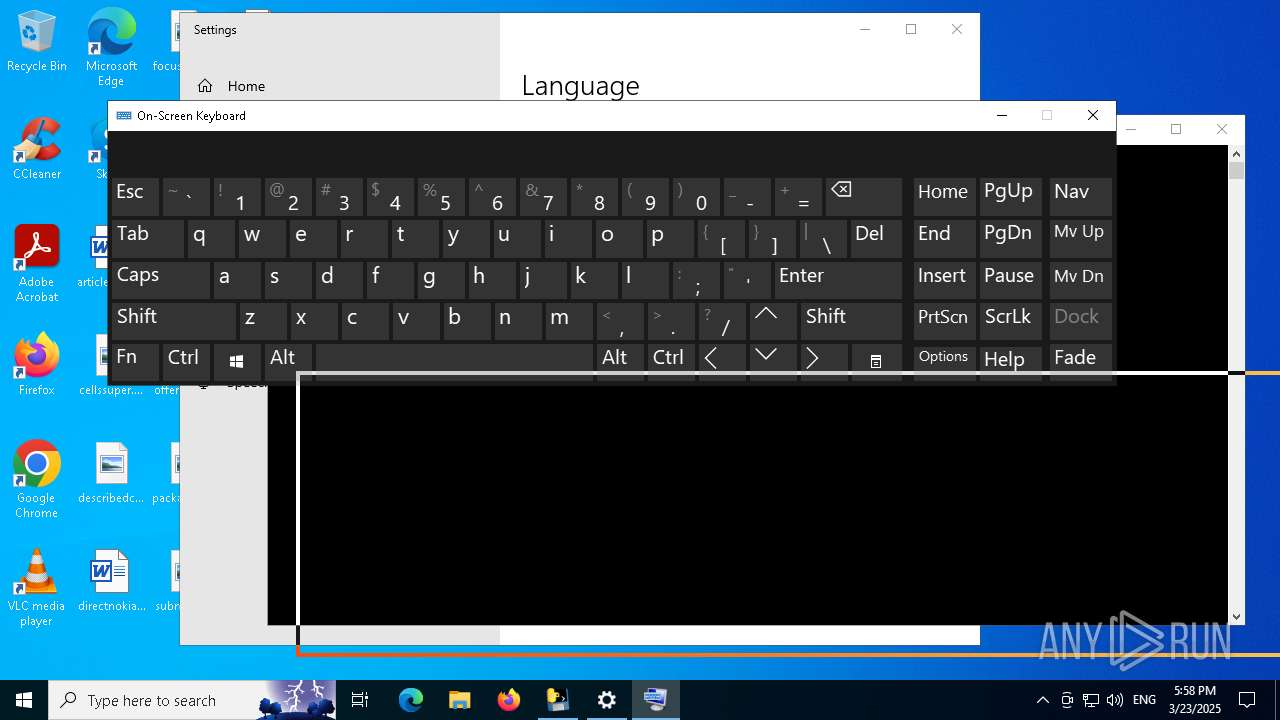Toggle the ScrLk key
Viewport: 1280px width, 720px height.
[1010, 321]
